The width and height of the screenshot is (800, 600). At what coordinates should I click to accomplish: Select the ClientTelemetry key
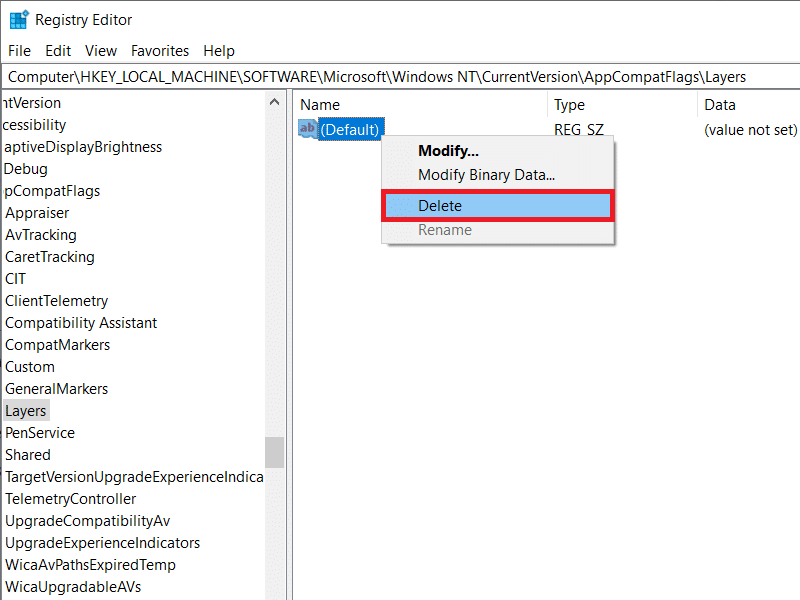(x=56, y=301)
